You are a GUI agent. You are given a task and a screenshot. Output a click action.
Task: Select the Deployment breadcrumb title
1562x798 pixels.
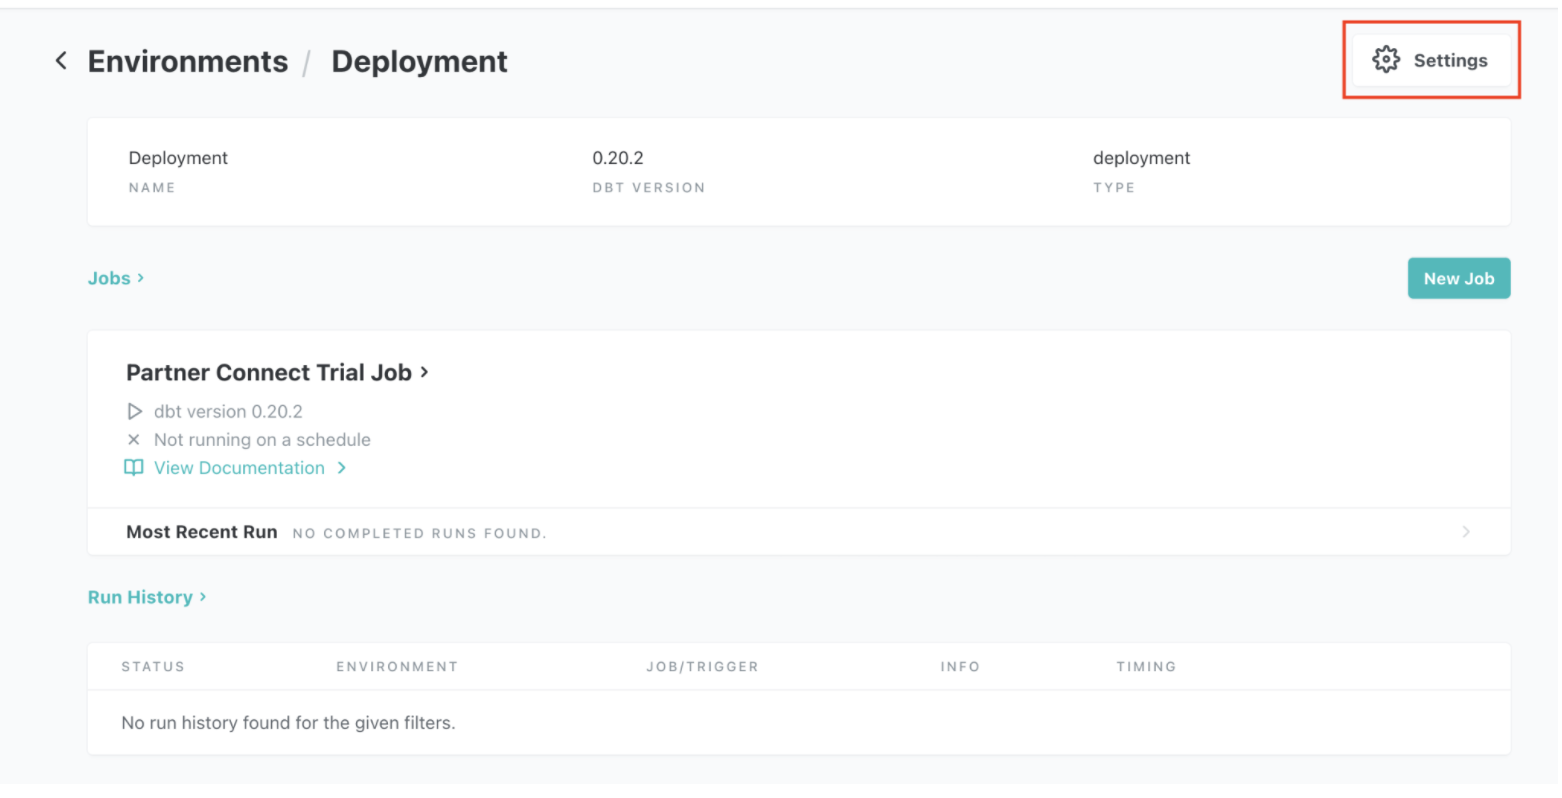(x=419, y=62)
